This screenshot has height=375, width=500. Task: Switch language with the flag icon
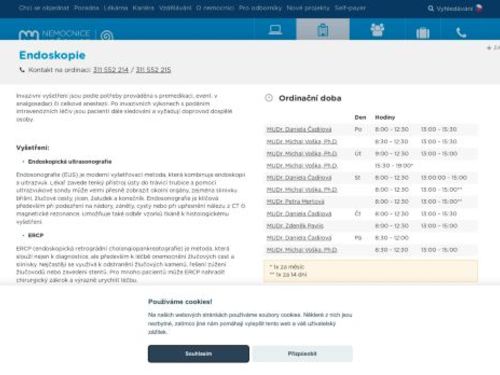click(479, 8)
